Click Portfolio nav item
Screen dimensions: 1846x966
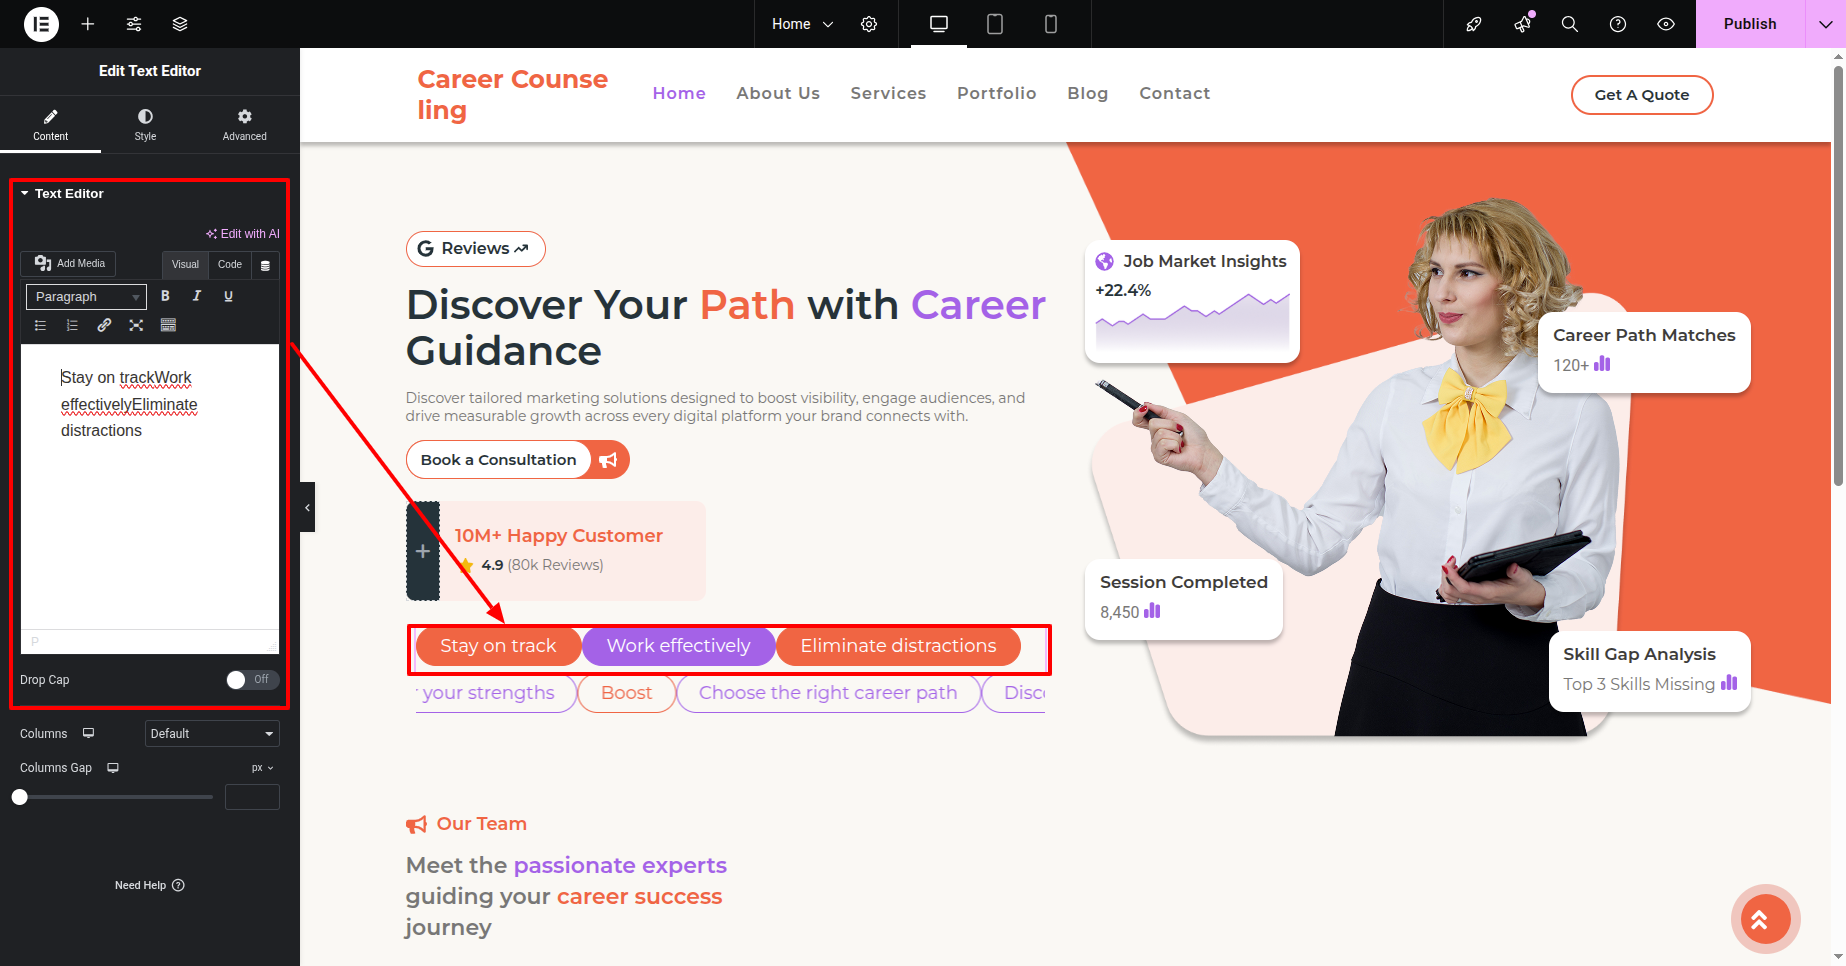996,93
